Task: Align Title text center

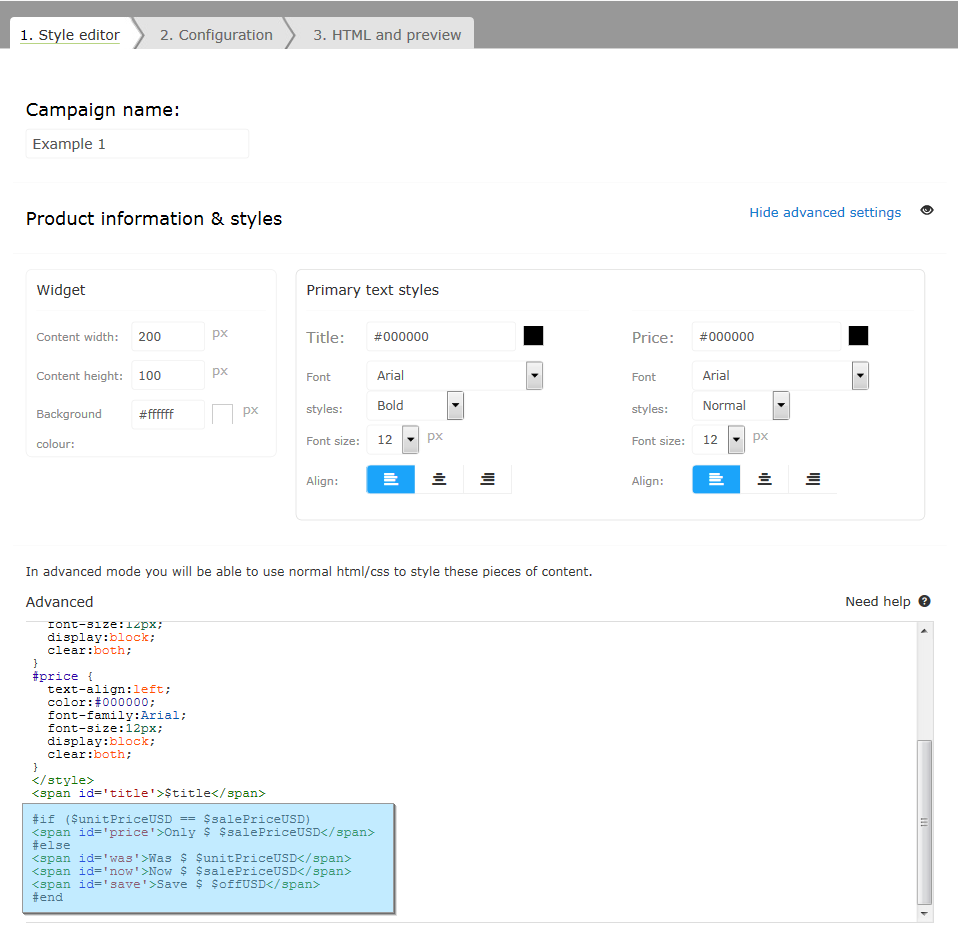Action: pyautogui.click(x=439, y=479)
